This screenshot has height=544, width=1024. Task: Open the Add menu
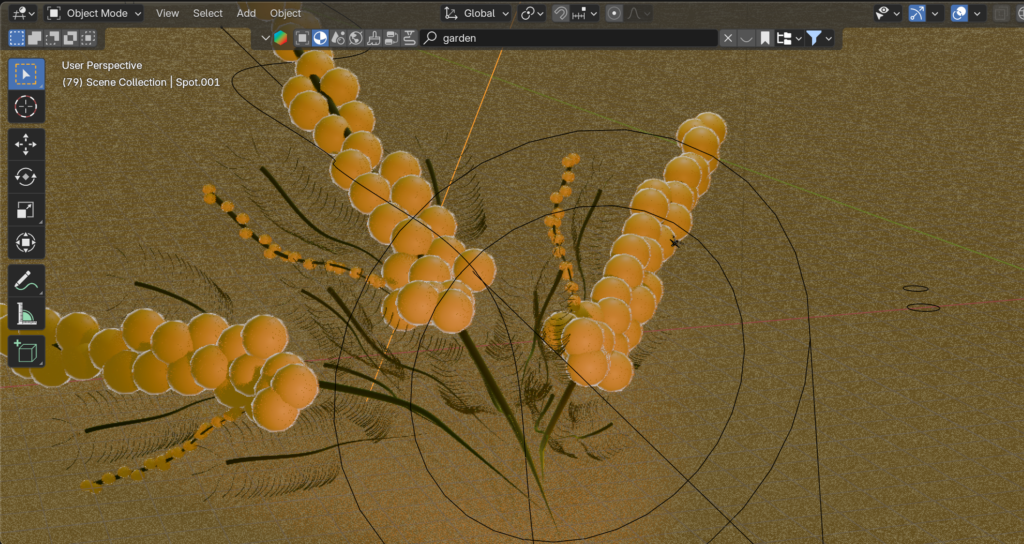coord(246,13)
